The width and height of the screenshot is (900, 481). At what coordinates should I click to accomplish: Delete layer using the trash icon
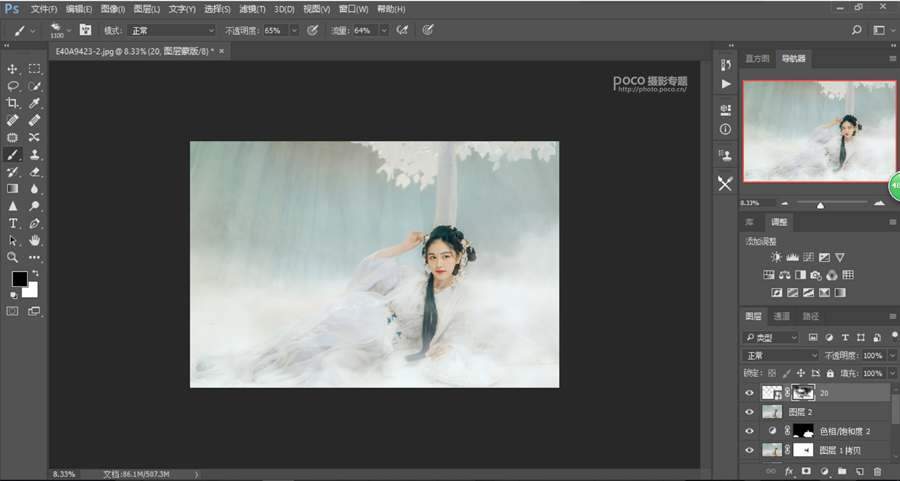877,471
